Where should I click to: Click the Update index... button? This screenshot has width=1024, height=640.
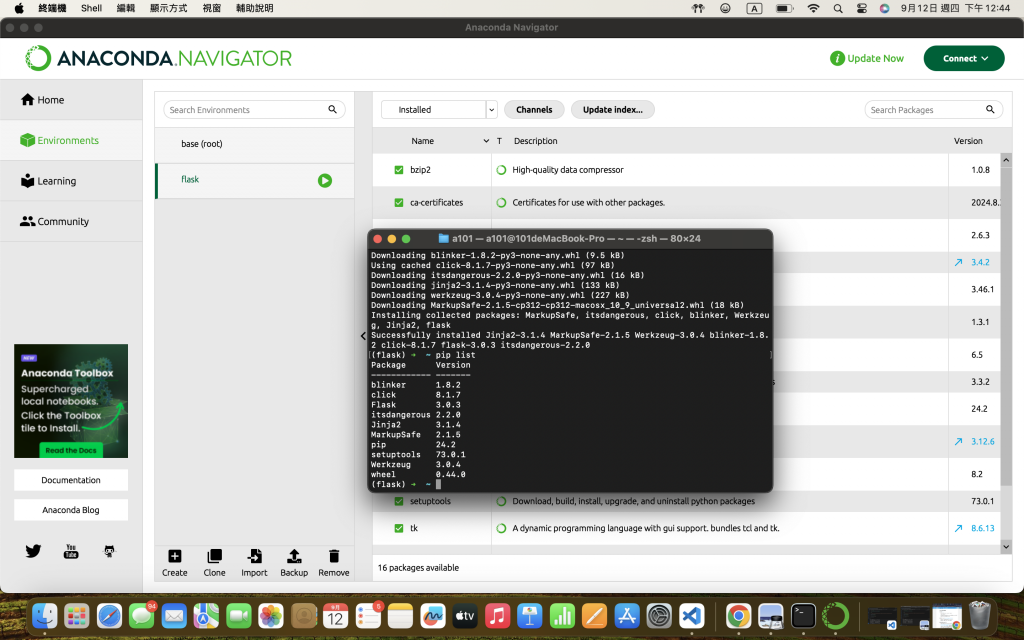click(x=613, y=110)
